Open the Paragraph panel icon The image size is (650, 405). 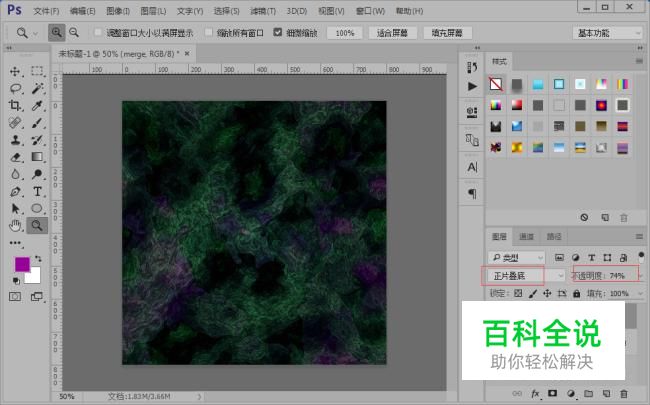472,194
